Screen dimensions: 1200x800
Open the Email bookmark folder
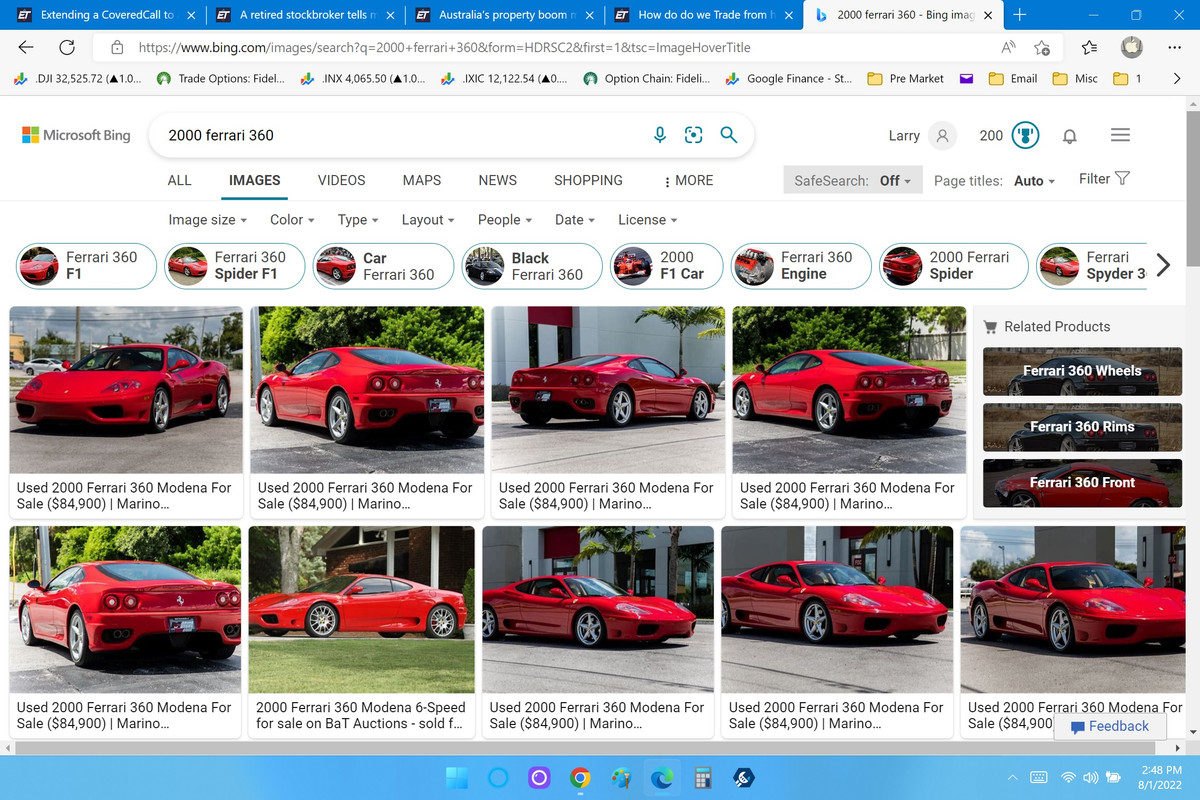click(1012, 78)
